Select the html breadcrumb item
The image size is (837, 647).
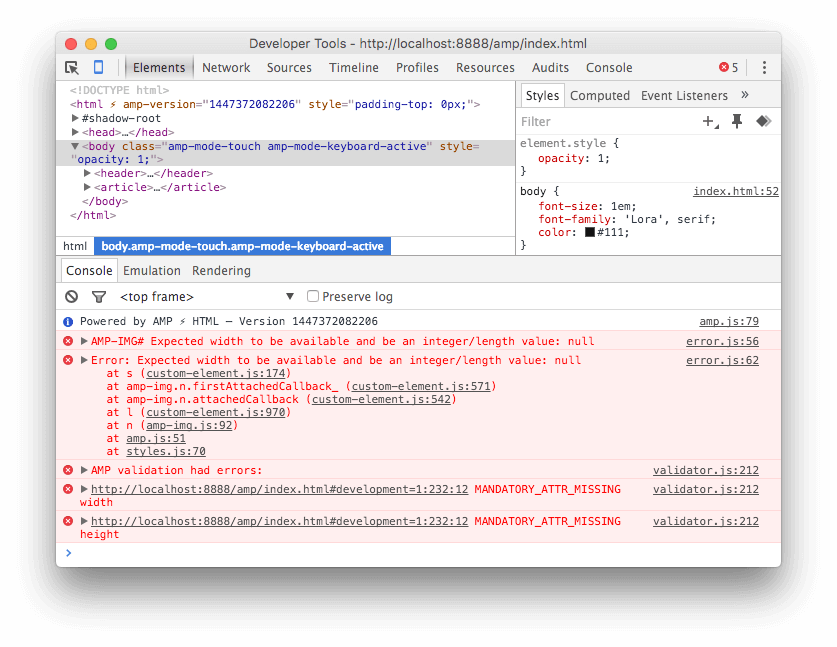[x=75, y=246]
